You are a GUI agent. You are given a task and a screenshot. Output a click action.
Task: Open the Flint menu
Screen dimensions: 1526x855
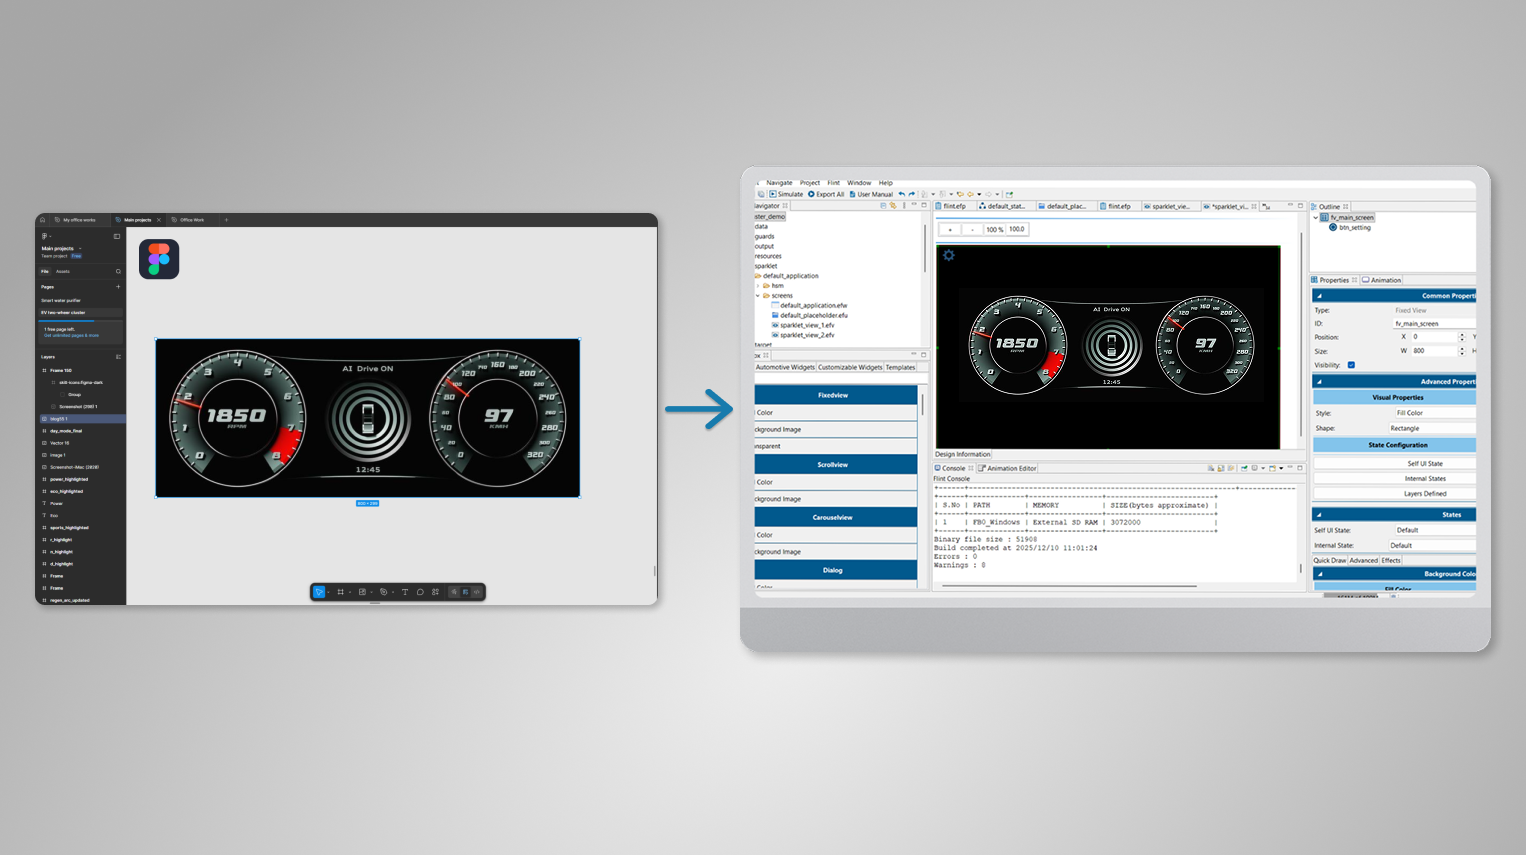(833, 183)
